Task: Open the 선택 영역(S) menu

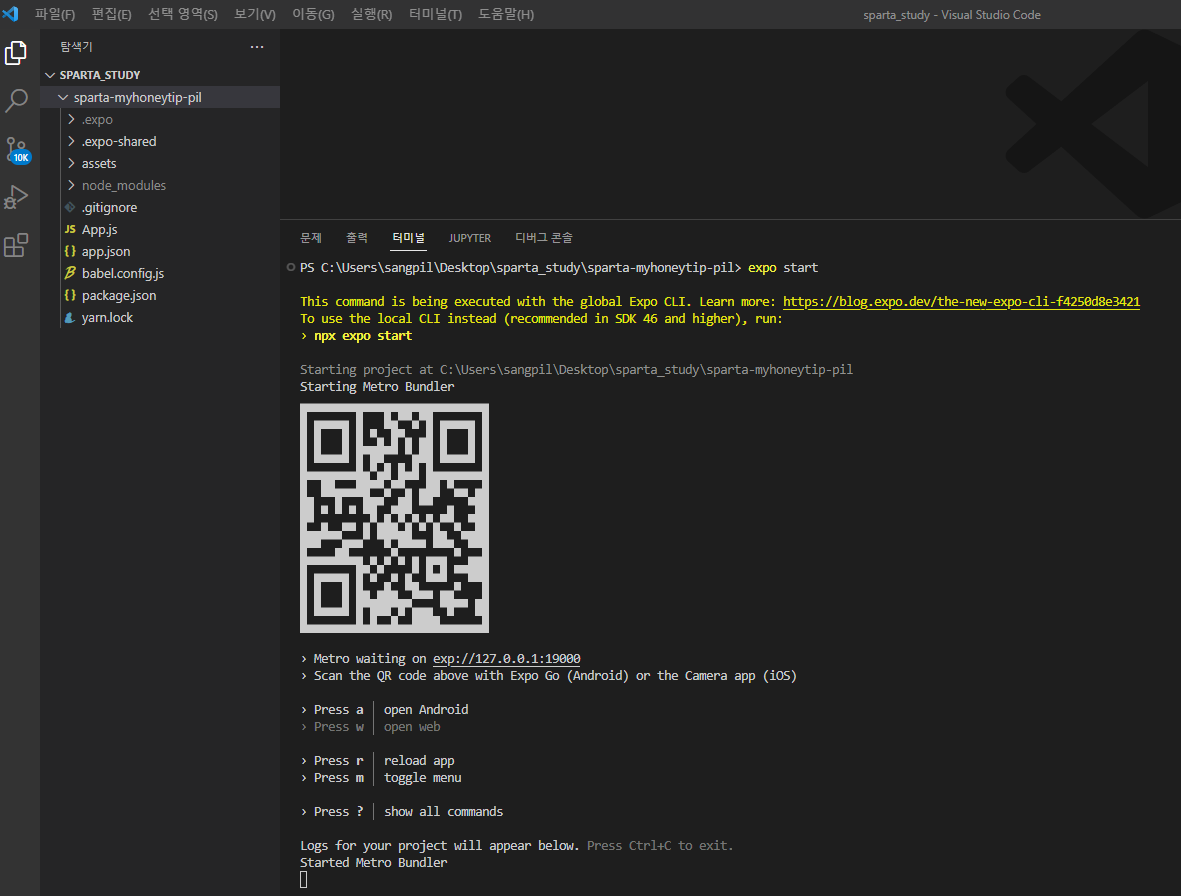Action: [183, 14]
